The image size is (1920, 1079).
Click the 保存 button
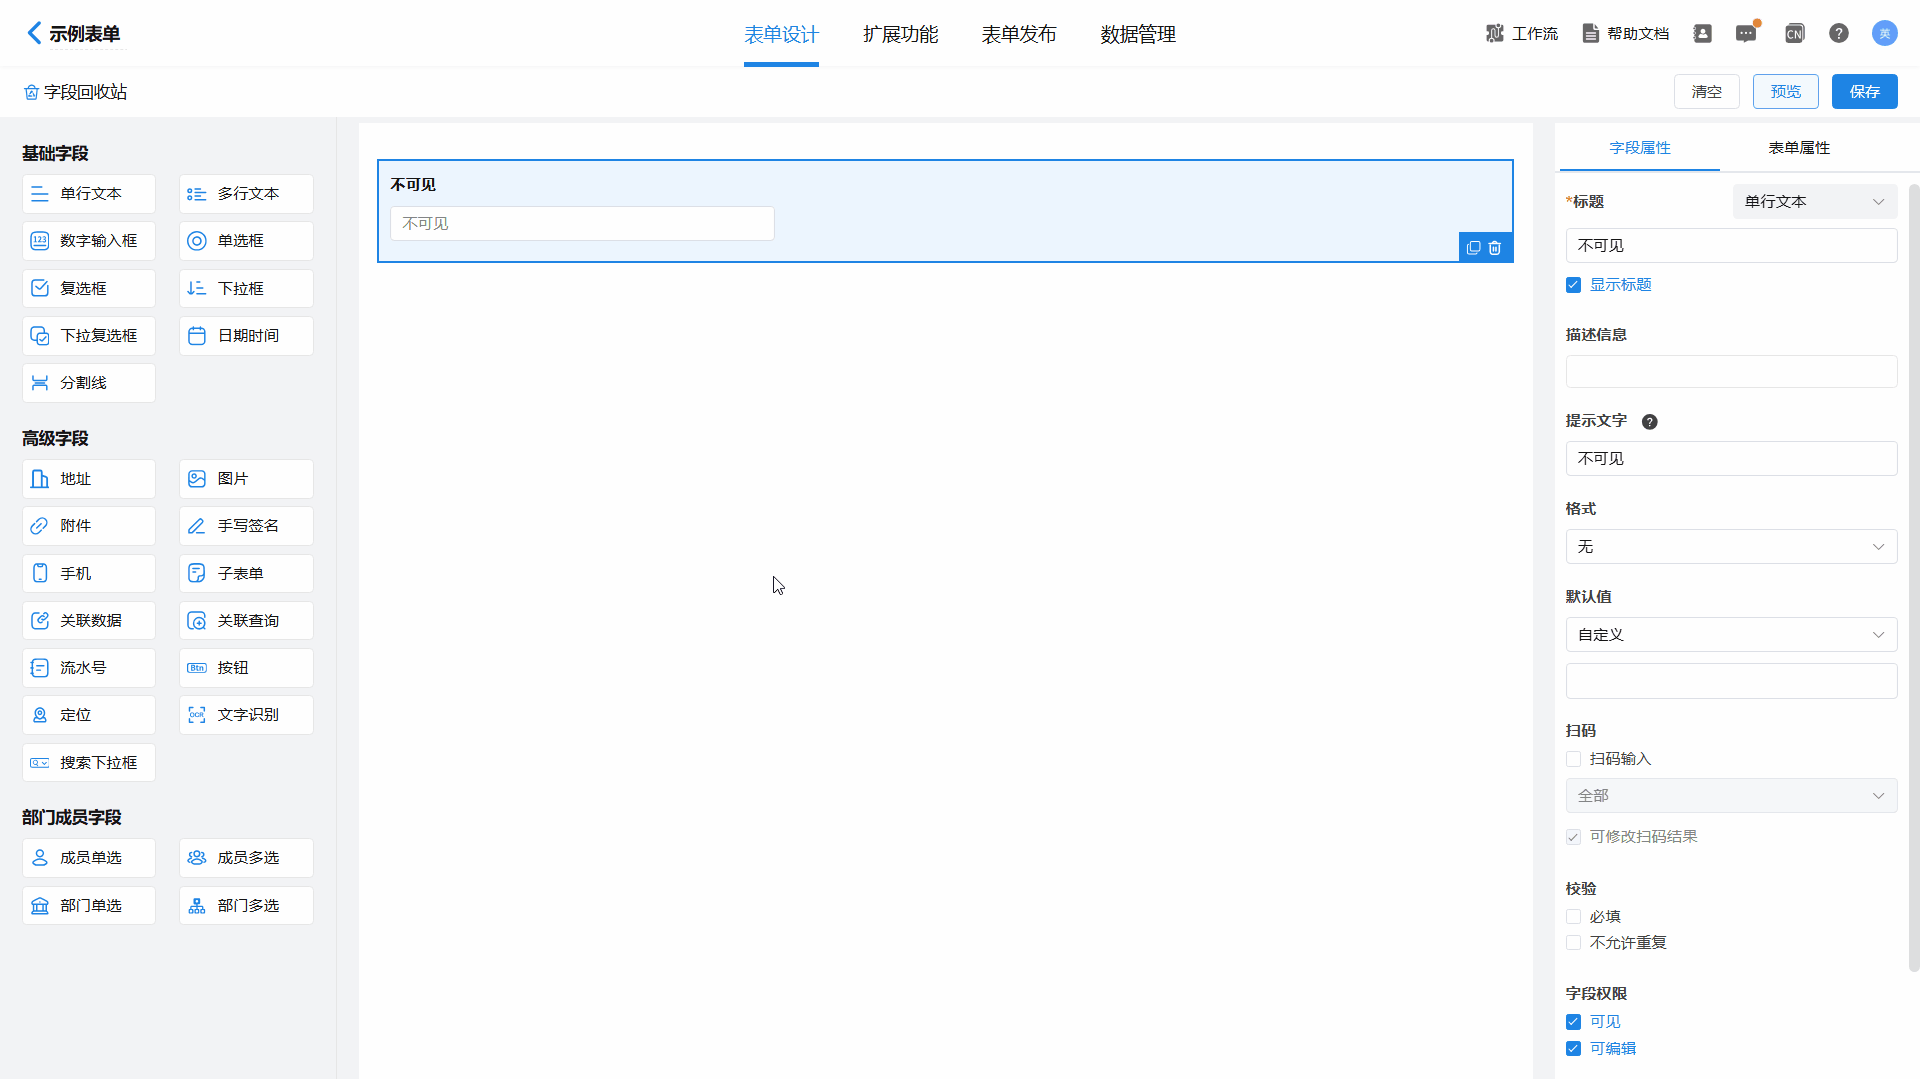coord(1865,92)
